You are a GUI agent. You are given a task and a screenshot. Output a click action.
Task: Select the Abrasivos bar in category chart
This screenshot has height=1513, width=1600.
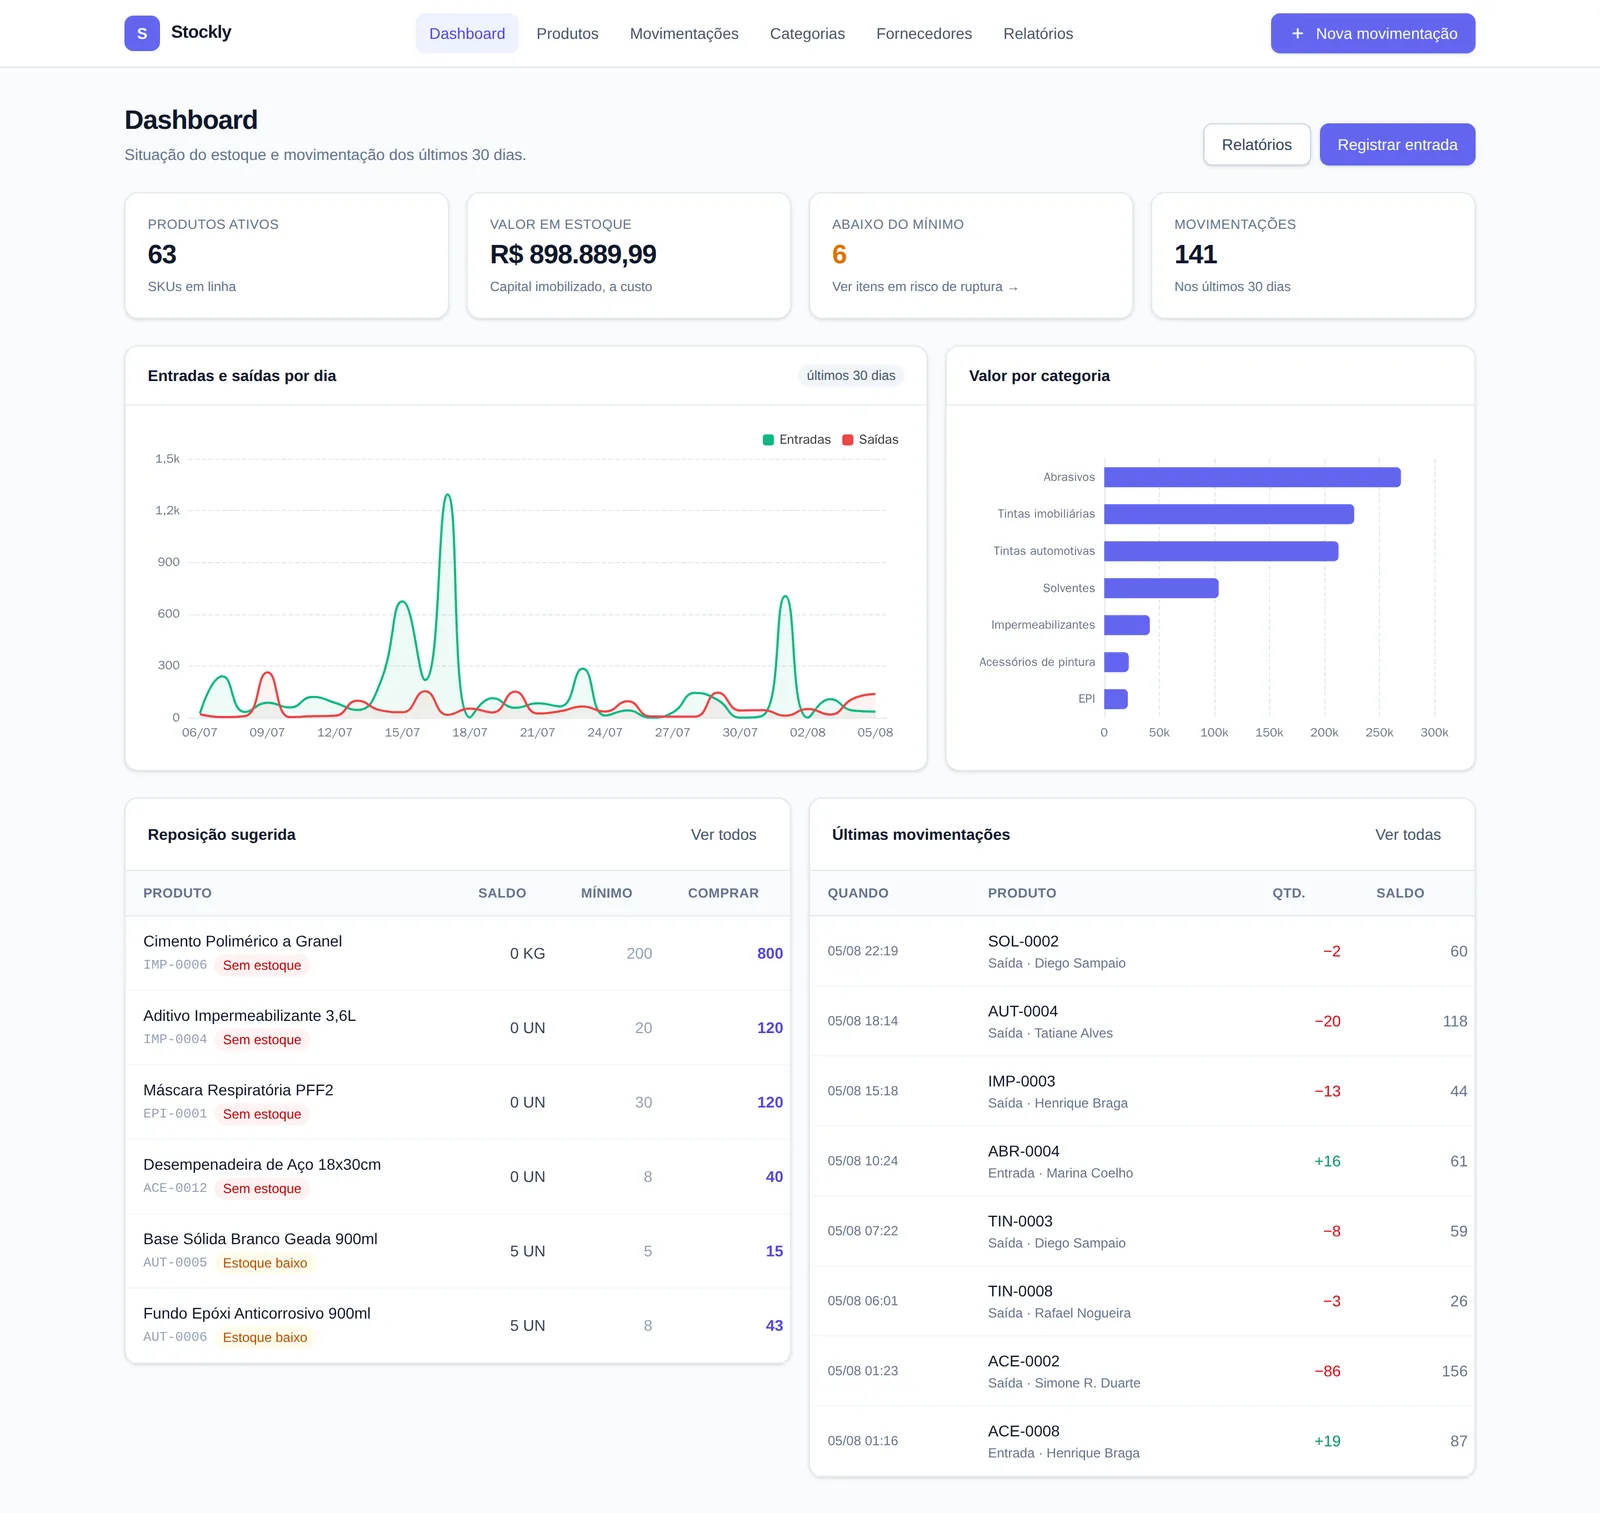click(1252, 477)
